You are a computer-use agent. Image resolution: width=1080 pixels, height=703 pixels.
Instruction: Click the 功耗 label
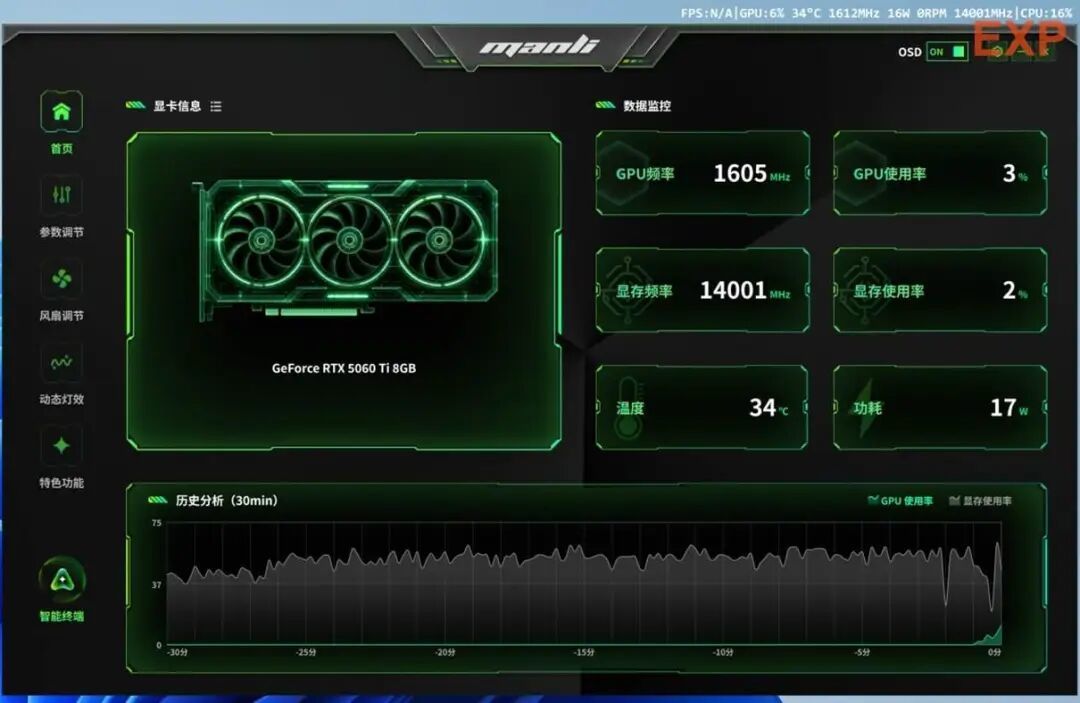pyautogui.click(x=867, y=408)
